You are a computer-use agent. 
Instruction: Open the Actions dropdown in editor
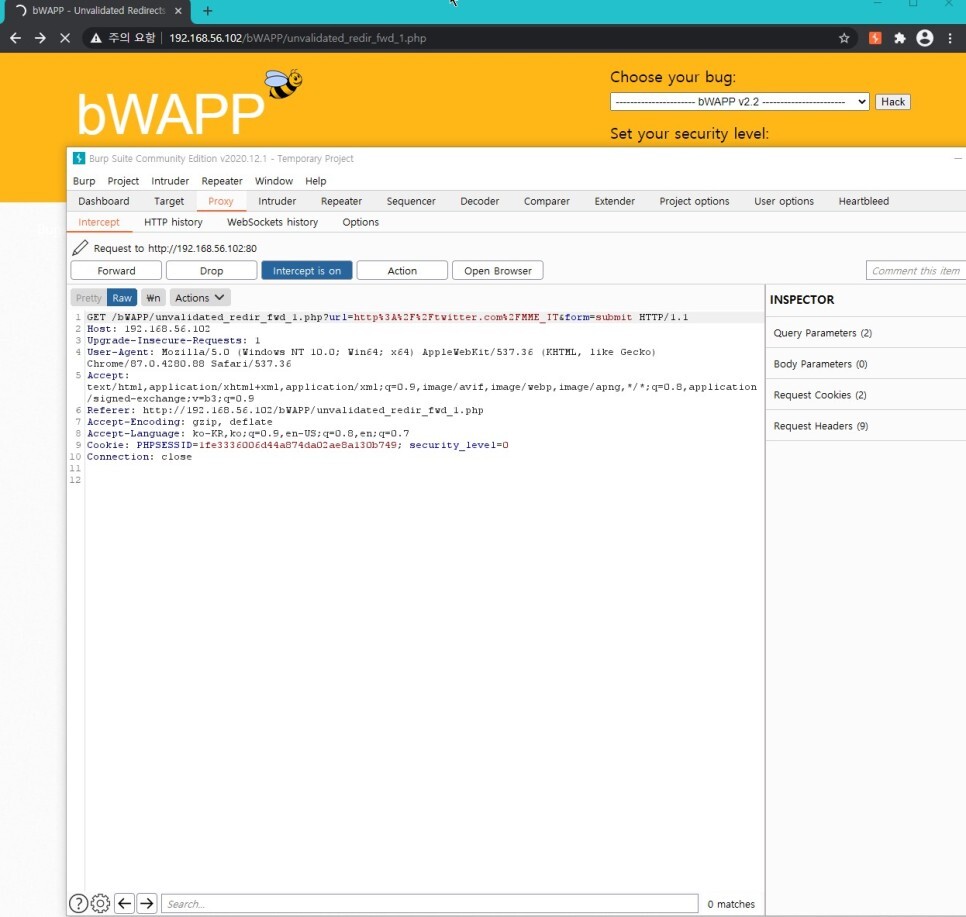pyautogui.click(x=200, y=298)
